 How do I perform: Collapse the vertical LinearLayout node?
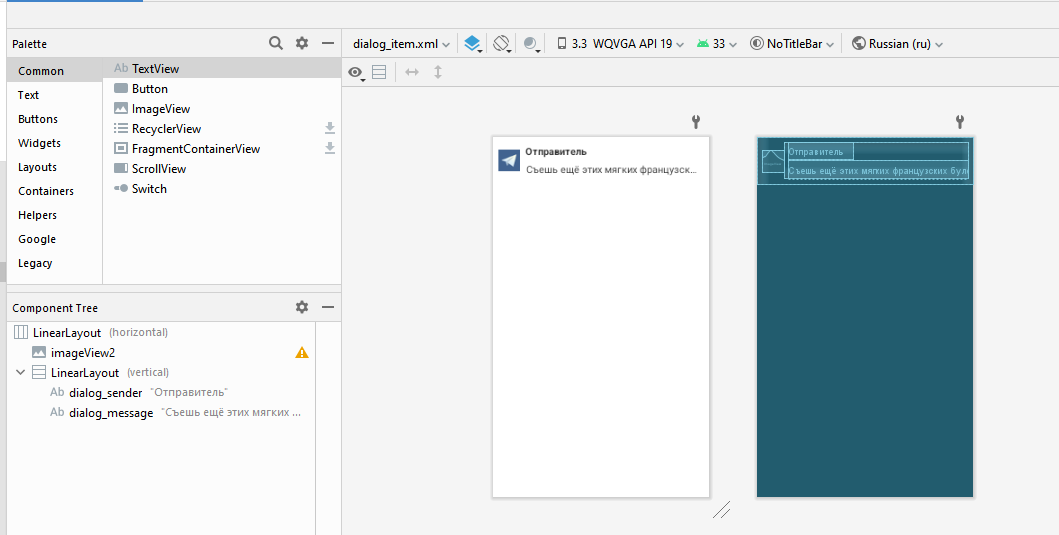coord(20,372)
